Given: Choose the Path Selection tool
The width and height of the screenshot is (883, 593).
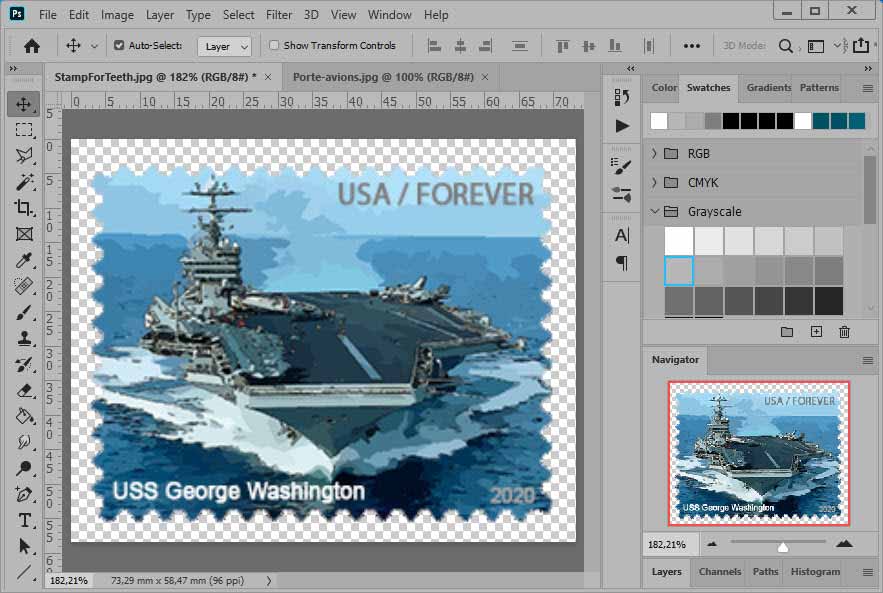Looking at the screenshot, I should 24,546.
